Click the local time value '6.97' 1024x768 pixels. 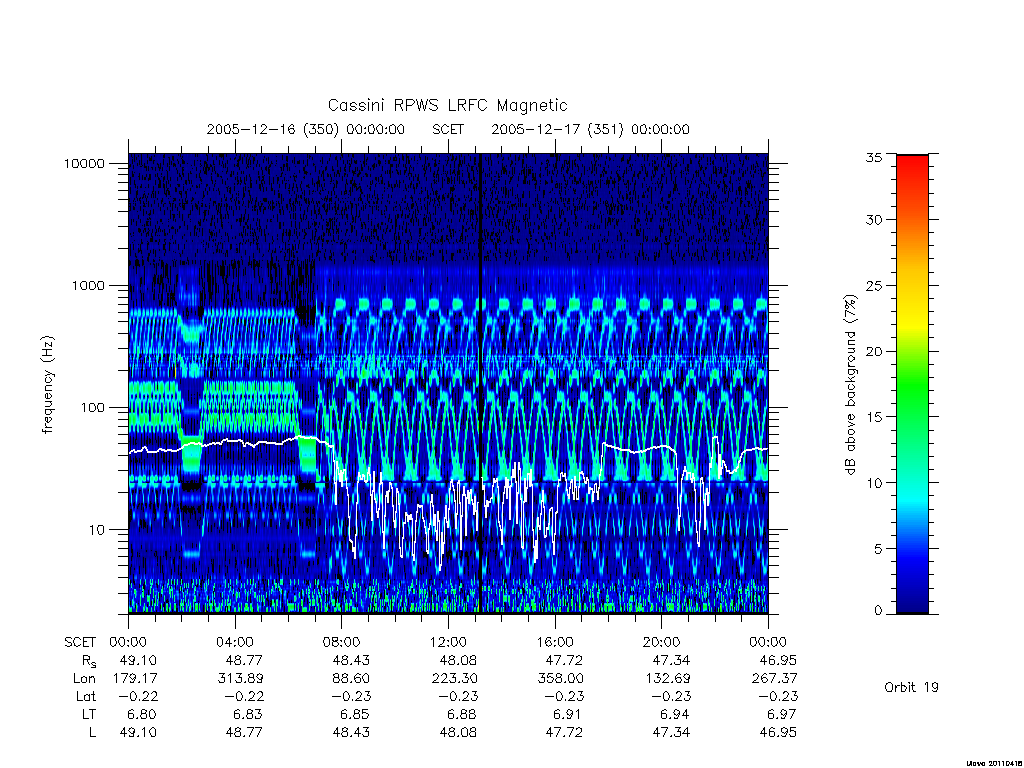click(782, 714)
